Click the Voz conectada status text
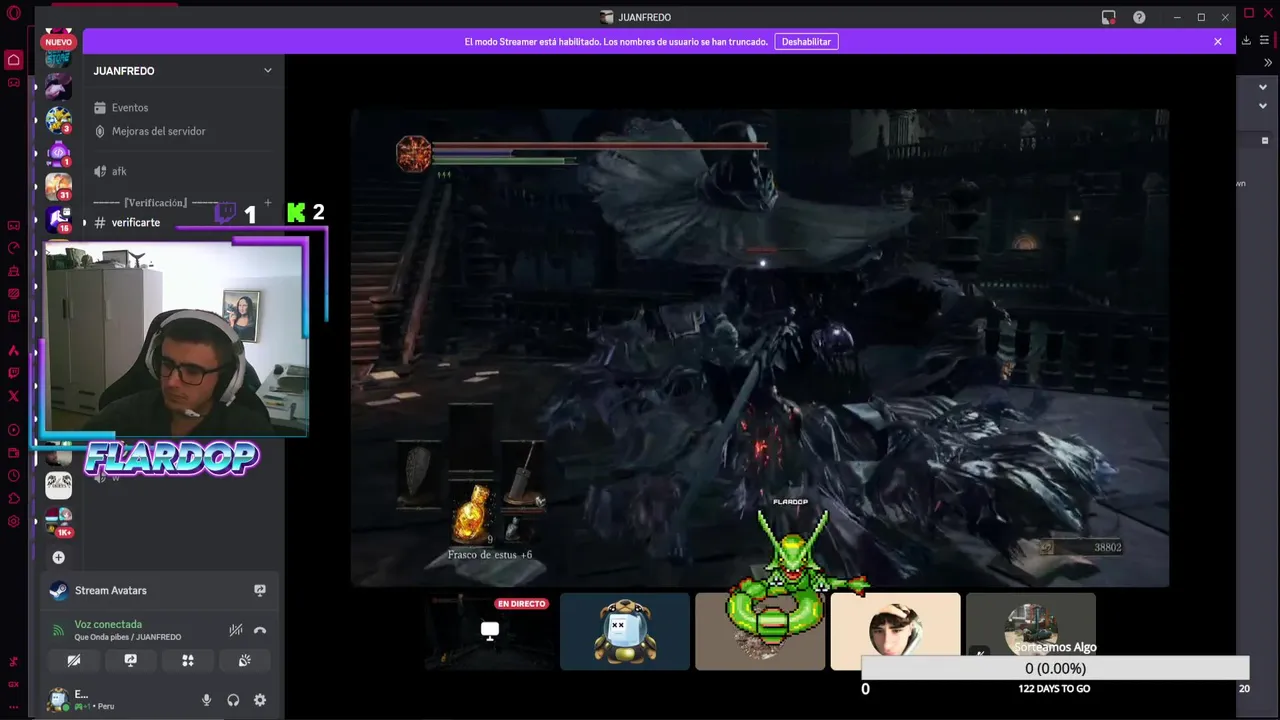Screen dimensions: 1280x720 point(107,624)
